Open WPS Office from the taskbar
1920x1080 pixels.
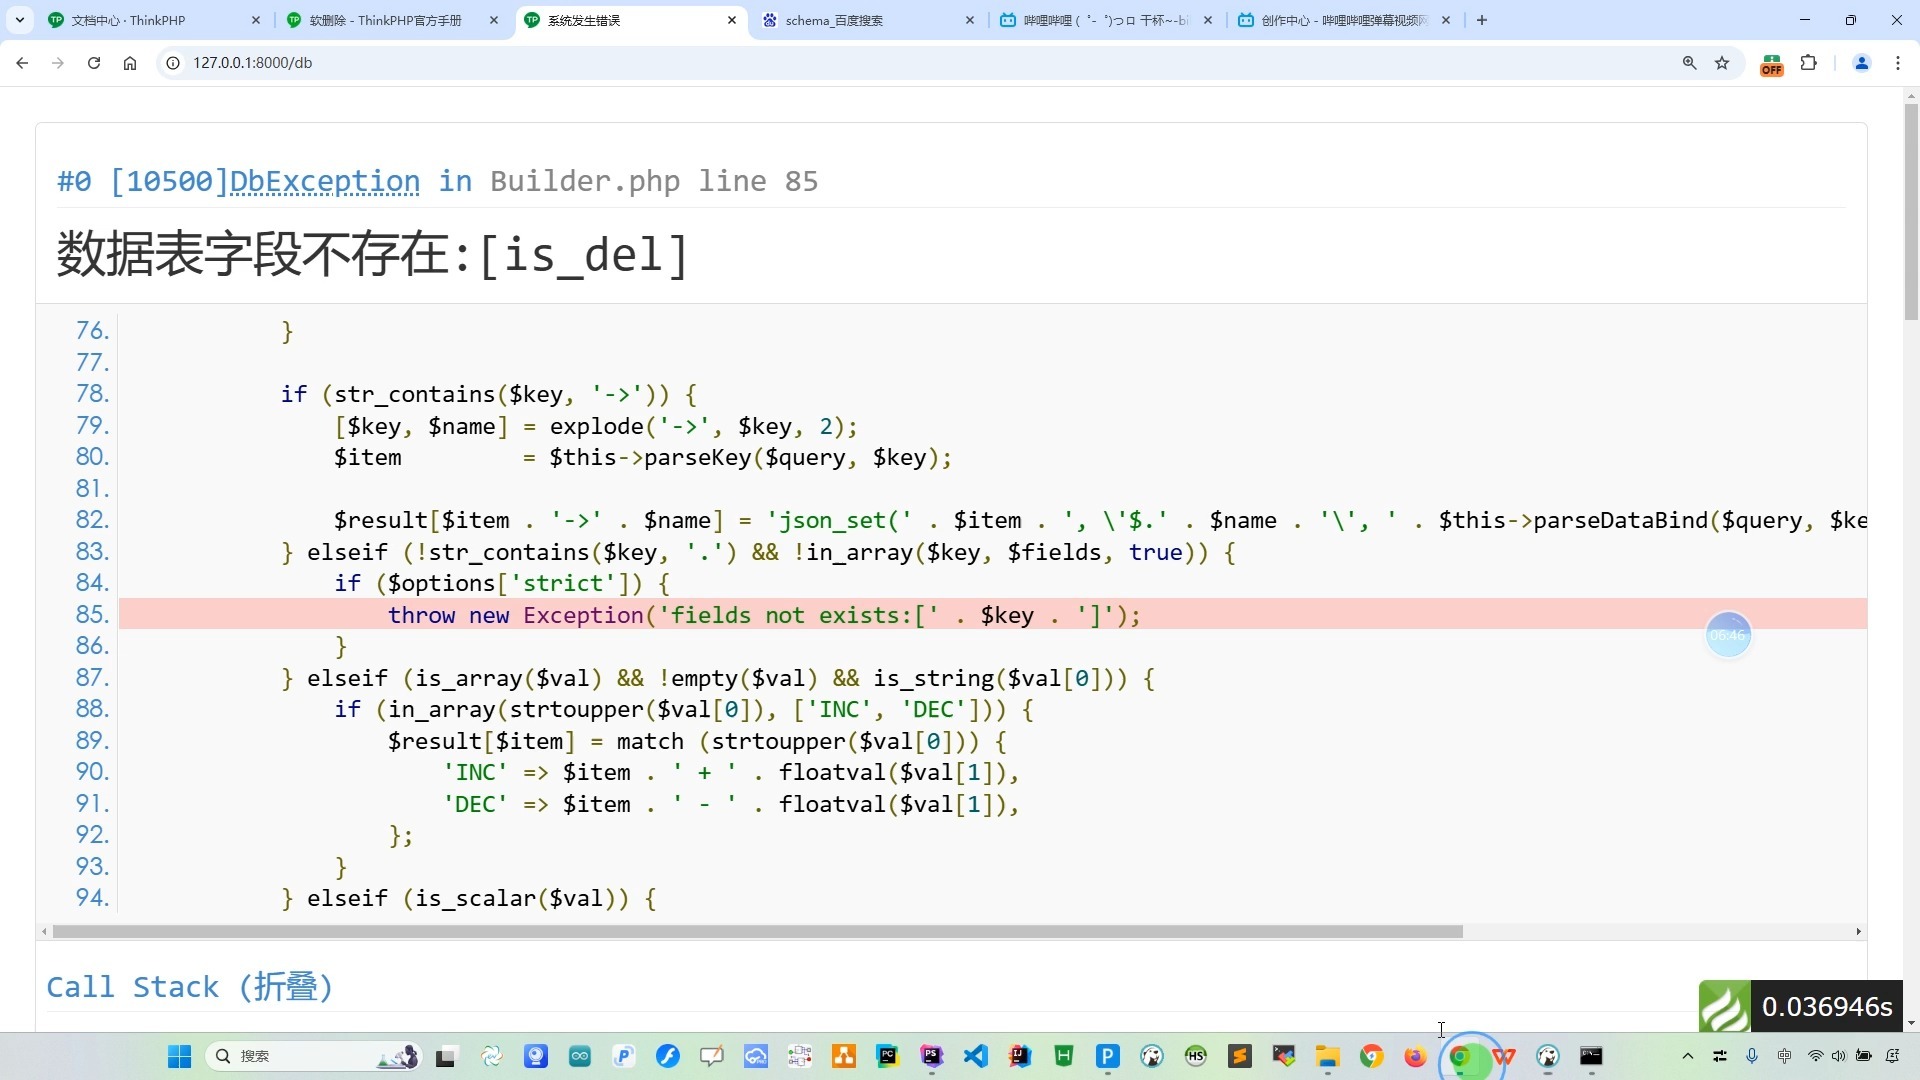pyautogui.click(x=1504, y=1056)
